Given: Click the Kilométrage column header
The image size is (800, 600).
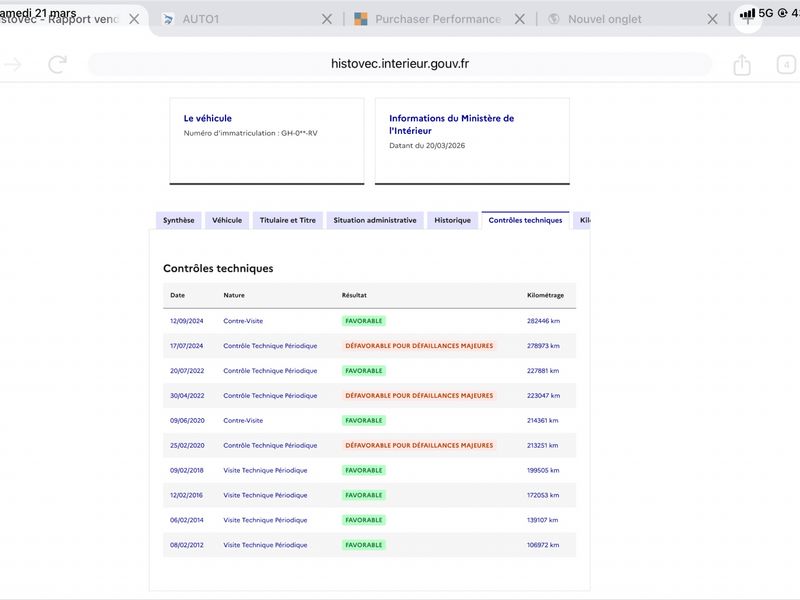Looking at the screenshot, I should 545,295.
